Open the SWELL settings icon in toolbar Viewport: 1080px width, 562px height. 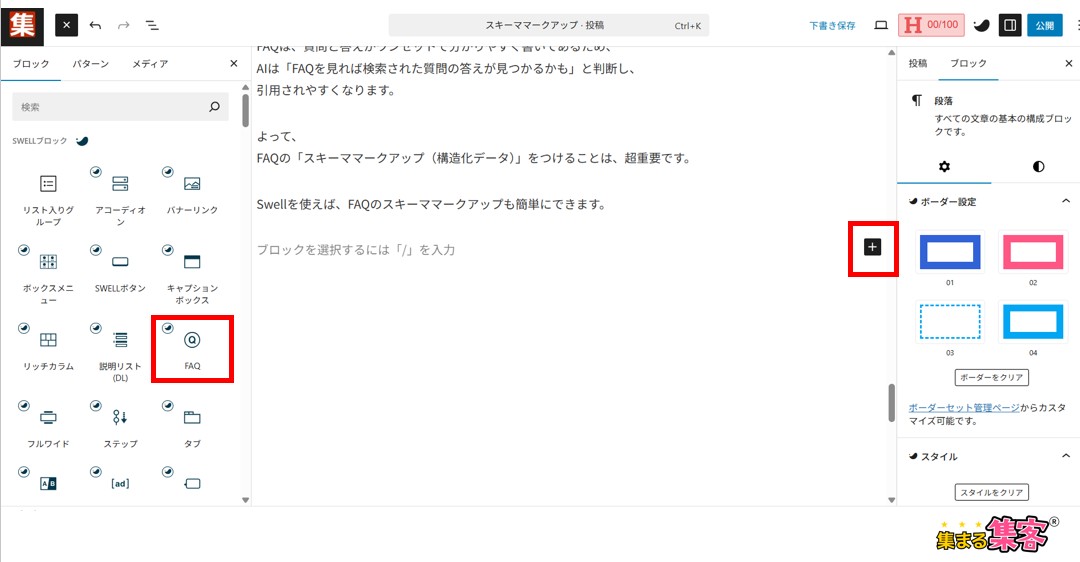[982, 25]
